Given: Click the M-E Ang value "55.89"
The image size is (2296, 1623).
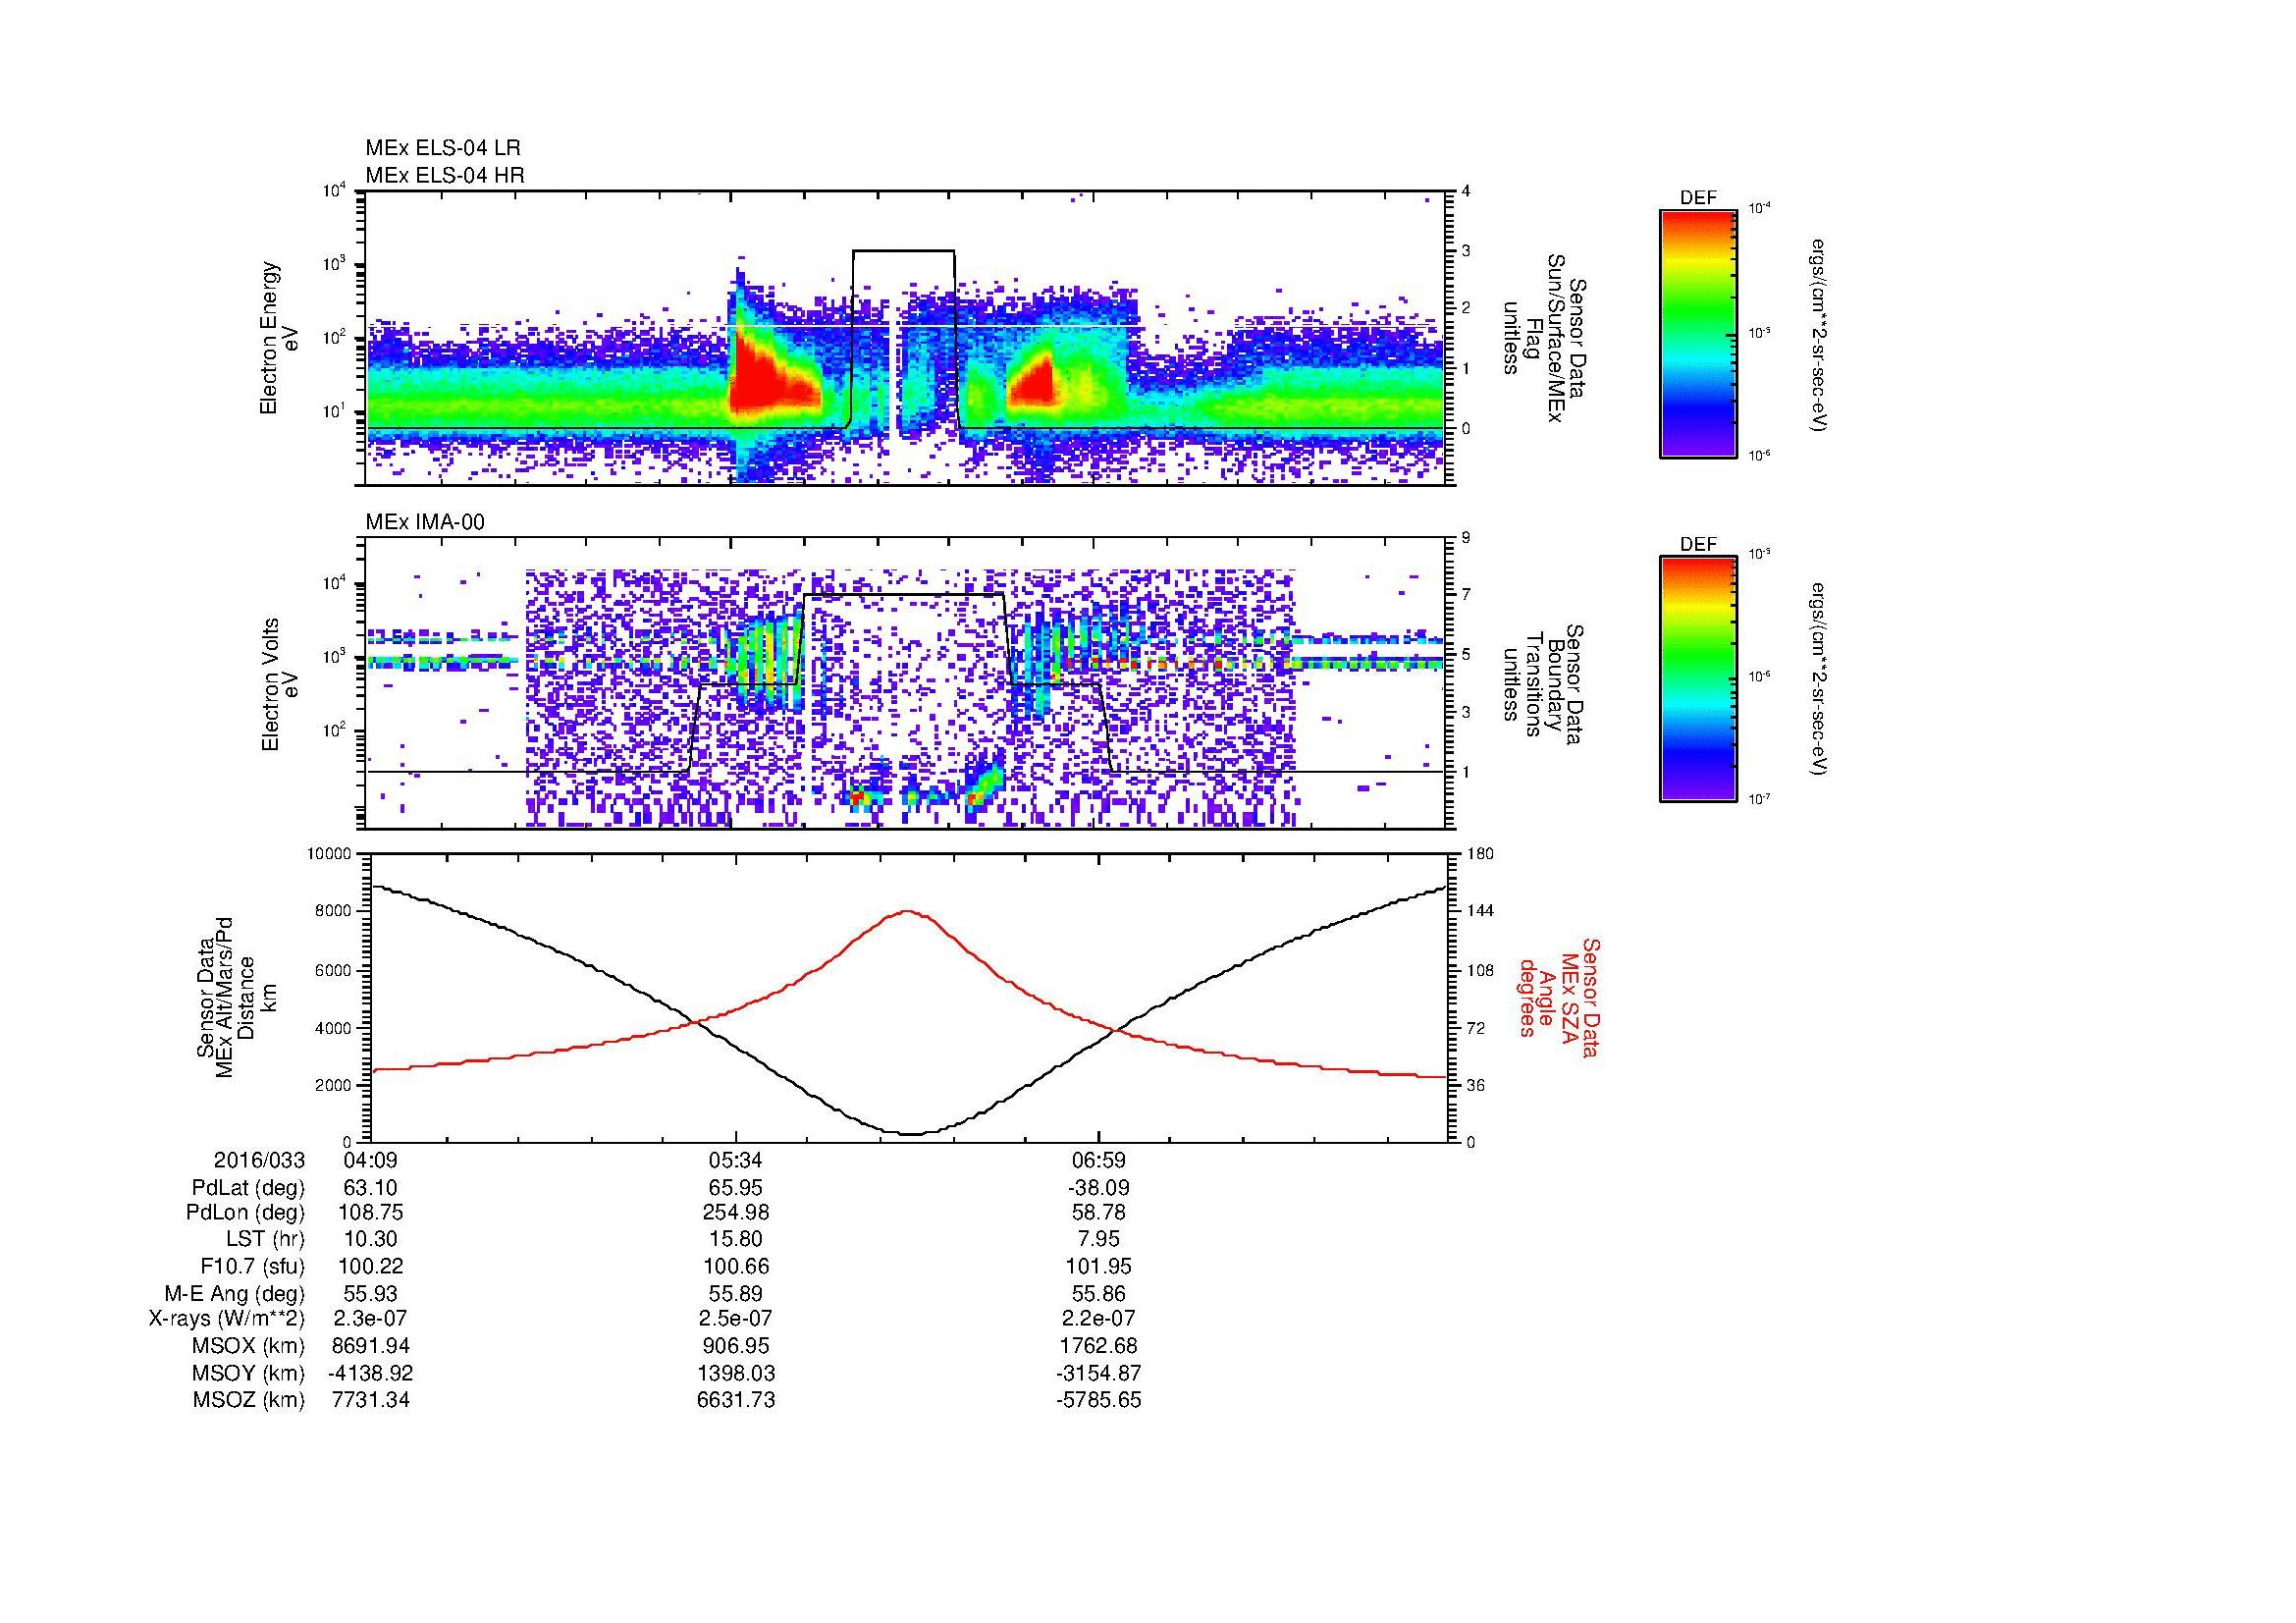Looking at the screenshot, I should [736, 1293].
